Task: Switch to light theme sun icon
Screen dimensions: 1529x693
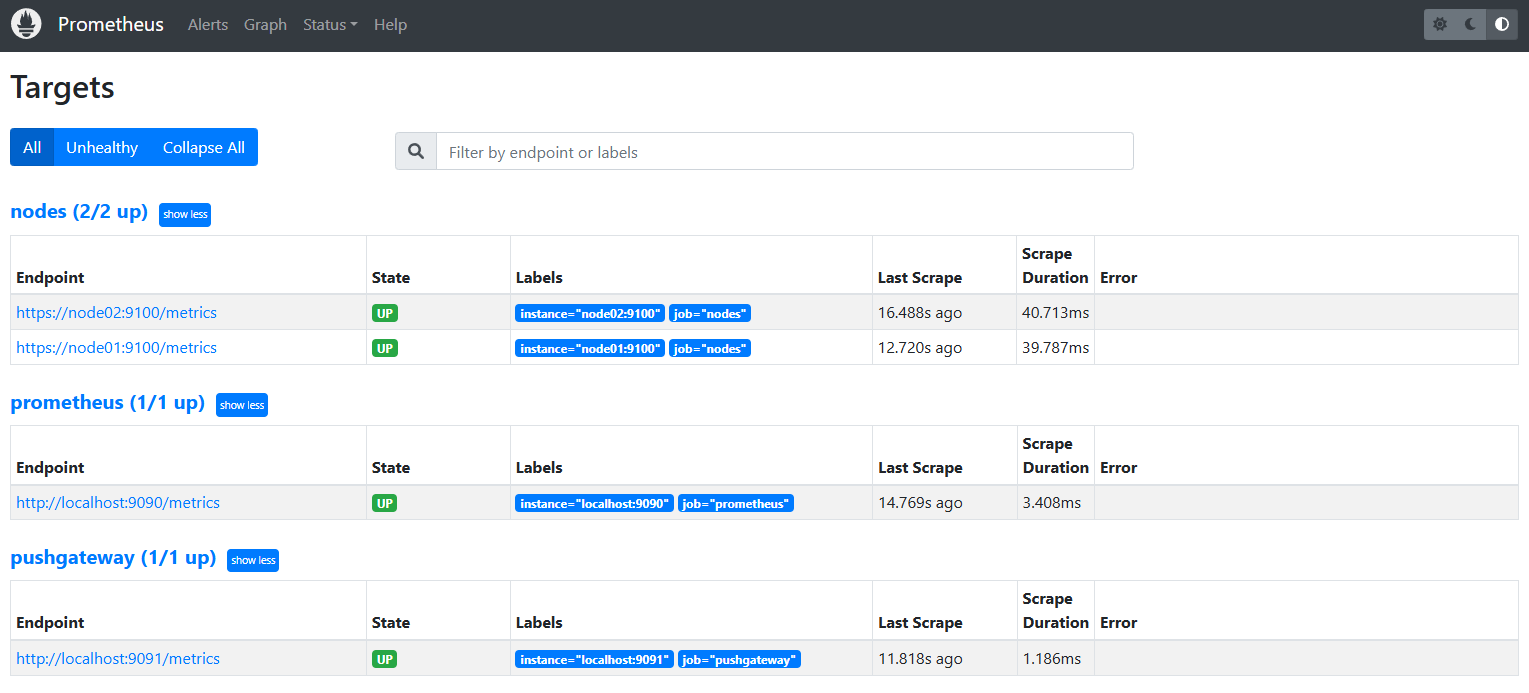Action: 1440,24
